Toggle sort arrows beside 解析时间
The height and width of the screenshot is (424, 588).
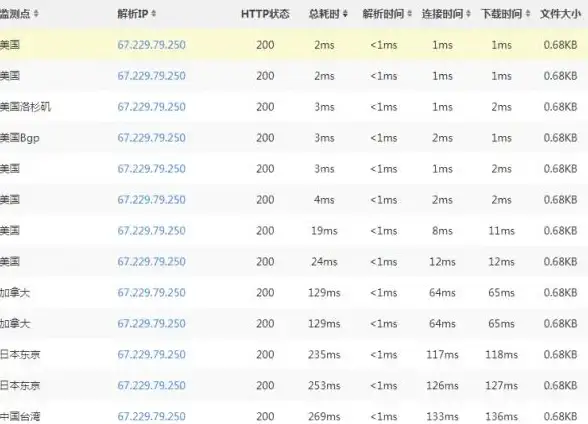410,14
